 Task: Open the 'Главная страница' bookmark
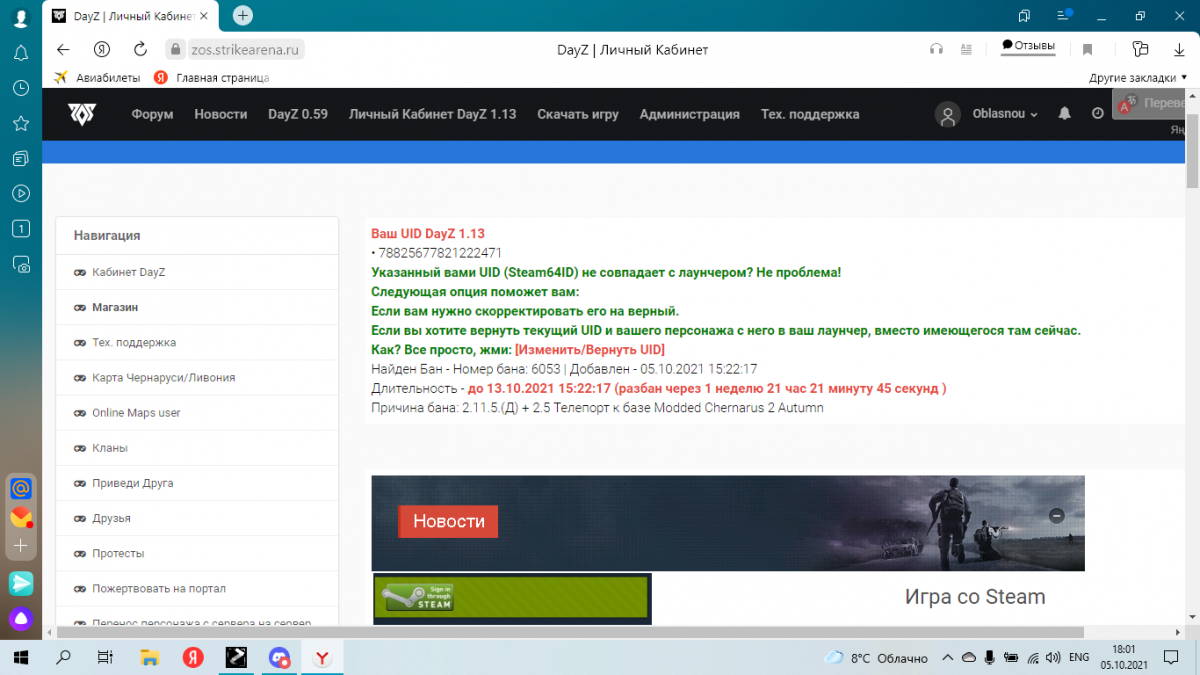[x=212, y=77]
